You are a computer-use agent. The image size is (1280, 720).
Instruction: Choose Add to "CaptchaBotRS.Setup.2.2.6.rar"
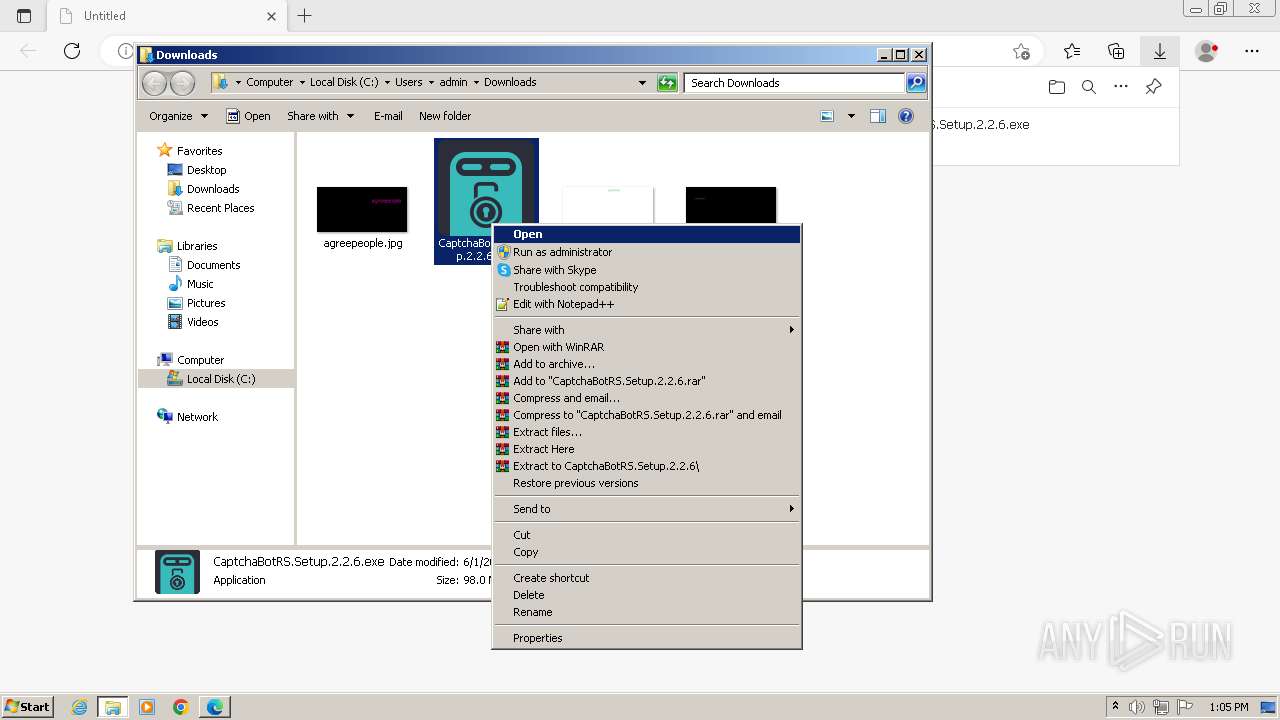pos(646,381)
